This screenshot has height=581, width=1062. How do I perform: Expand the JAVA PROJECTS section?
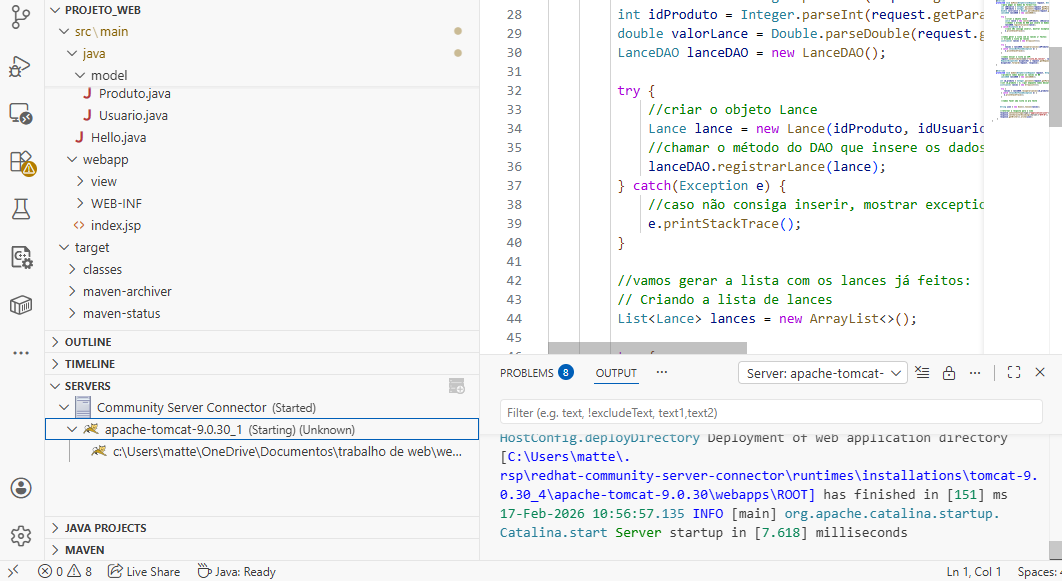click(105, 528)
